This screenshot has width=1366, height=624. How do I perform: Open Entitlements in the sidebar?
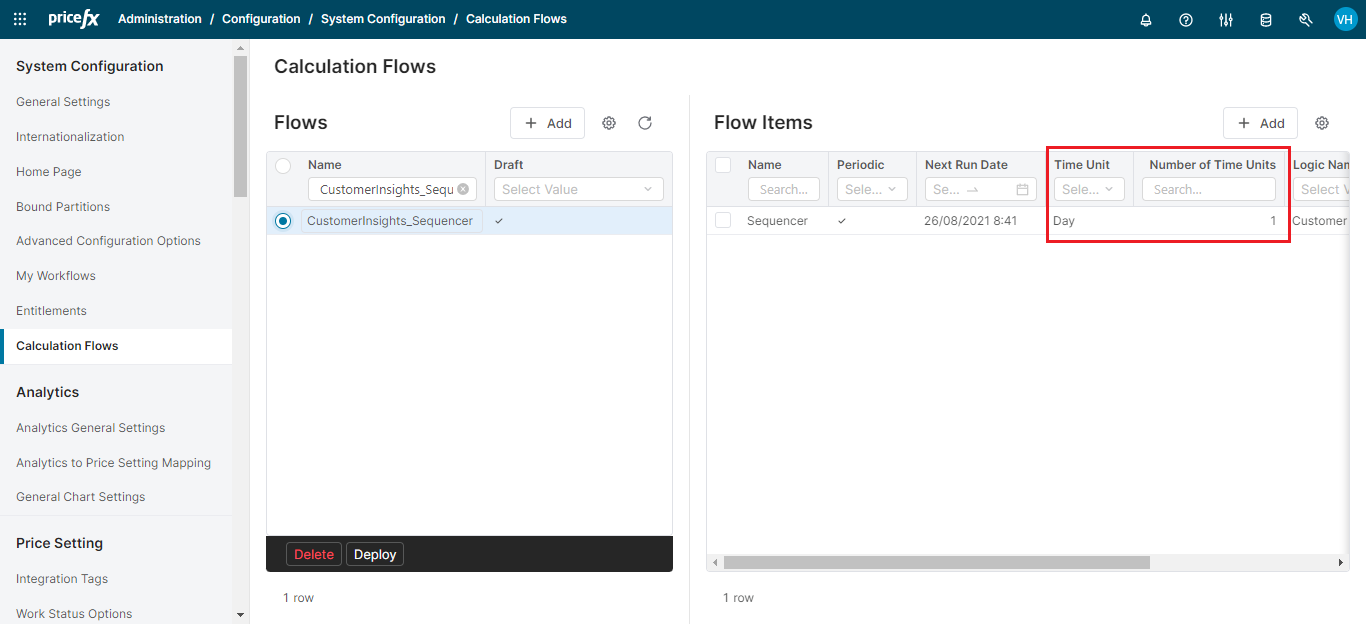point(51,311)
